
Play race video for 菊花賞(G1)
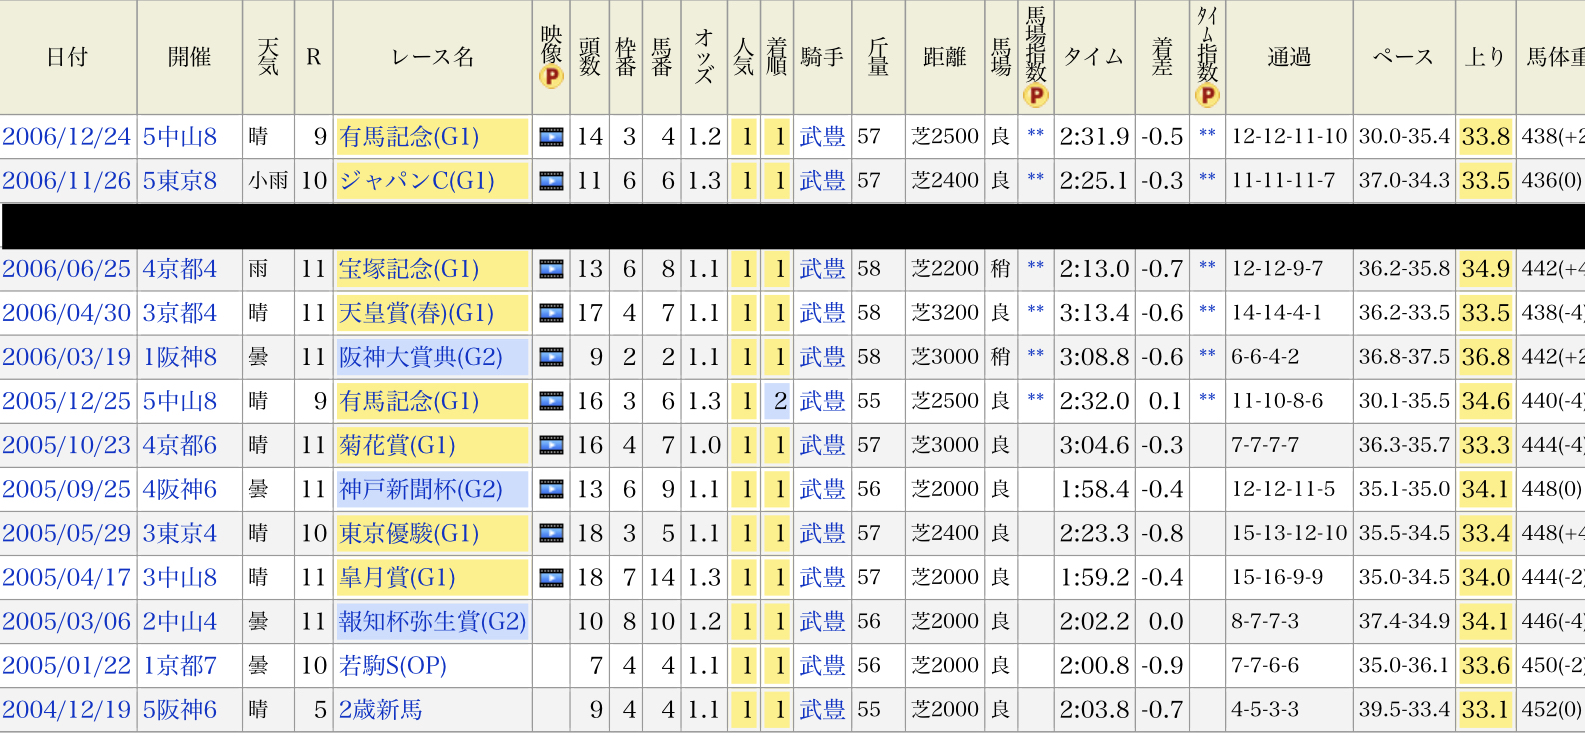point(551,445)
